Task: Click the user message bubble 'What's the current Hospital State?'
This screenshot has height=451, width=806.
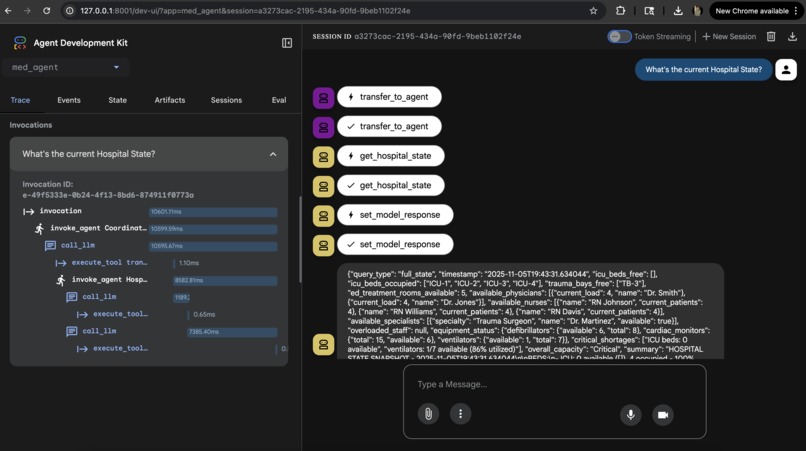Action: [704, 69]
